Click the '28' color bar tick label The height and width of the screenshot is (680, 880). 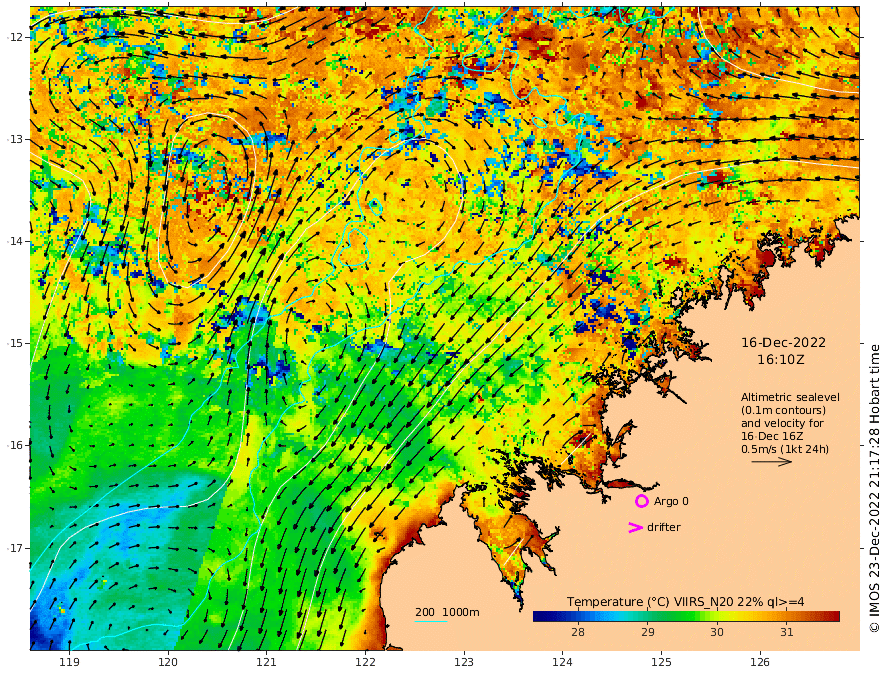578,632
